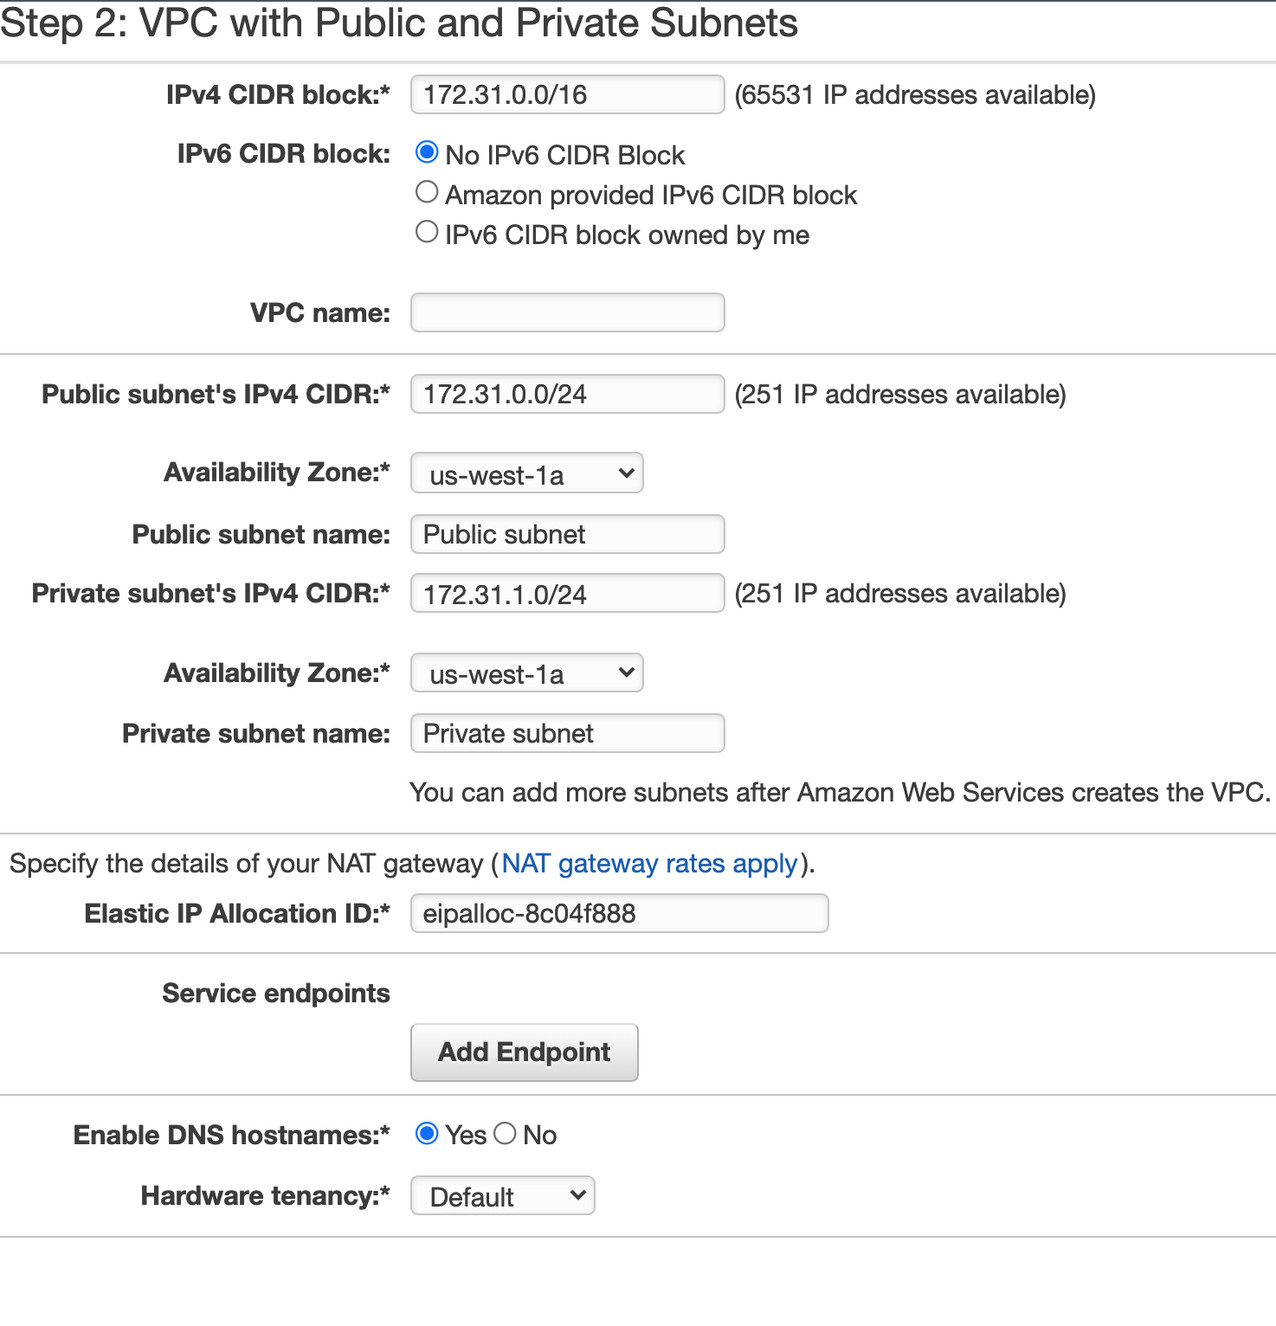Image resolution: width=1276 pixels, height=1326 pixels.
Task: Select the public subnet's IPv4 CIDR field
Action: [x=566, y=393]
